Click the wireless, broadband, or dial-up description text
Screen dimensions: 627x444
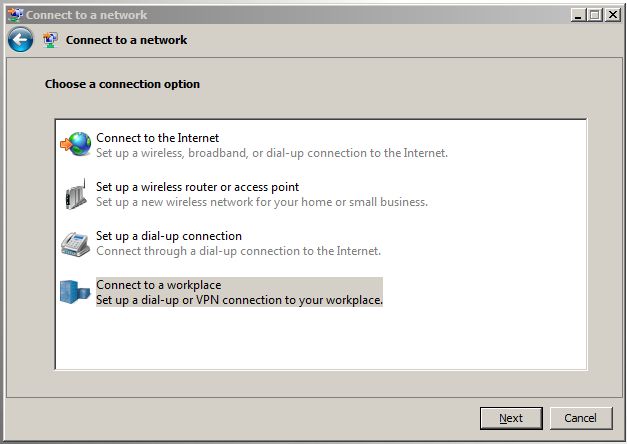click(x=272, y=153)
